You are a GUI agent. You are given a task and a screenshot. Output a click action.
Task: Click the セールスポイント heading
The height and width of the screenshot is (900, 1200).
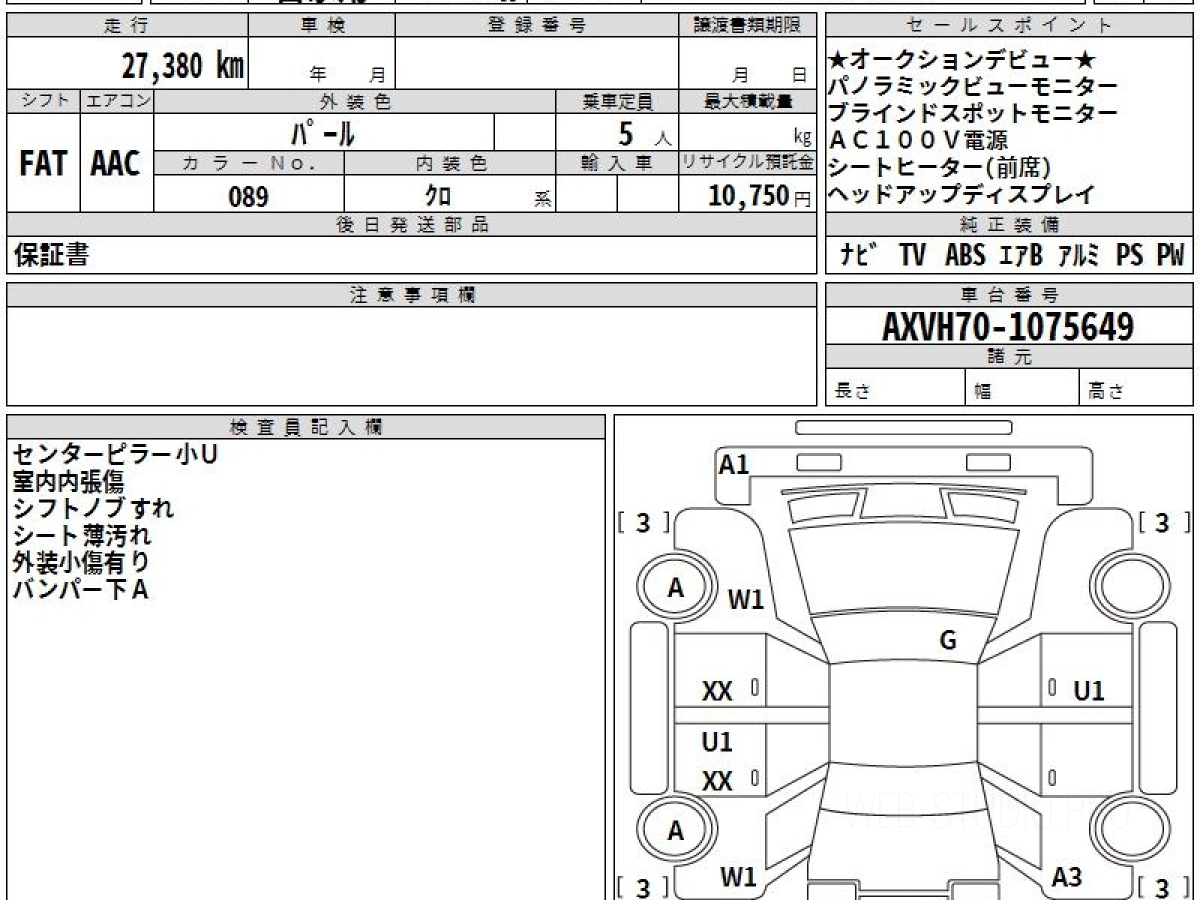point(1009,26)
